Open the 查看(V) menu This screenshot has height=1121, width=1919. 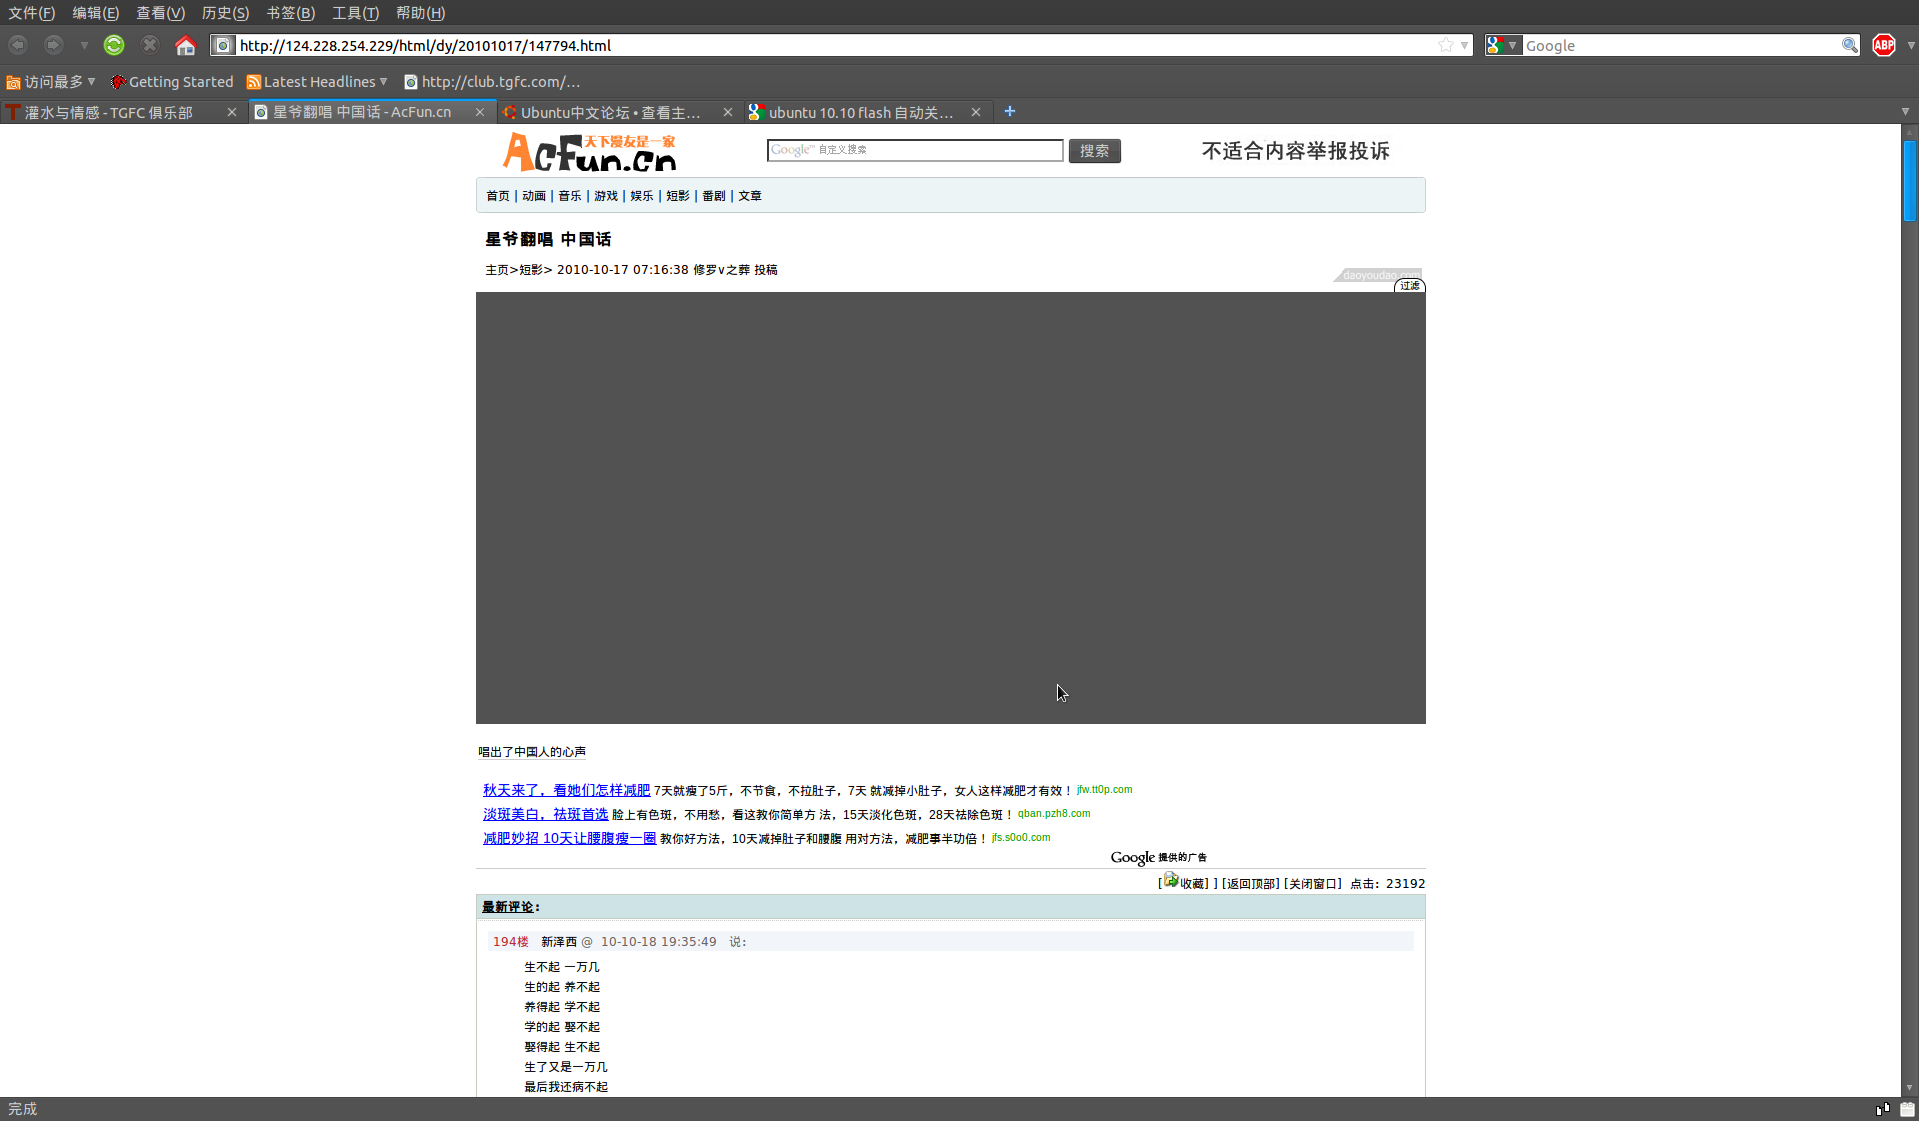[161, 13]
